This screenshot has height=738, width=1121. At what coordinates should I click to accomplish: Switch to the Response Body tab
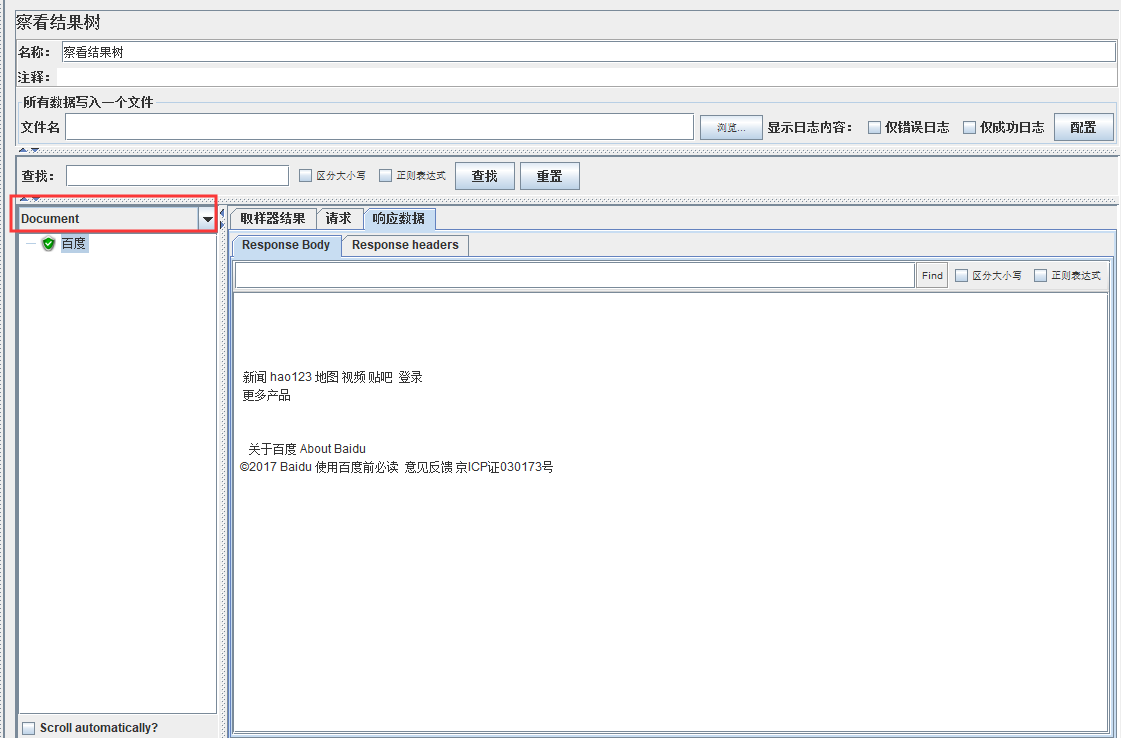coord(285,245)
